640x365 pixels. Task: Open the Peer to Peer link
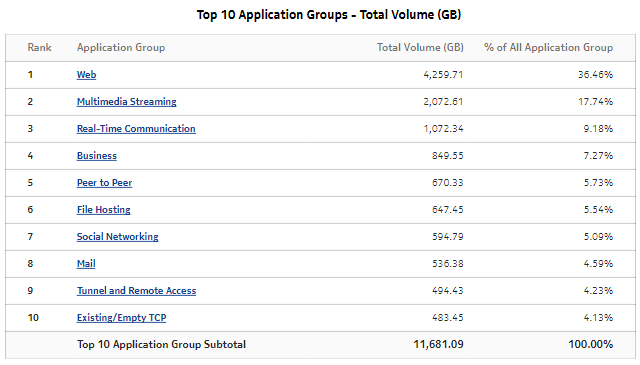click(x=104, y=182)
